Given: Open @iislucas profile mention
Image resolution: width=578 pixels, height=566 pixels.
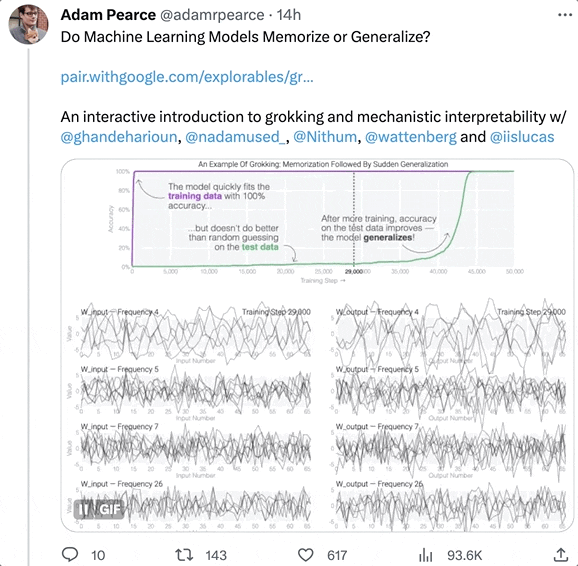Looking at the screenshot, I should click(x=522, y=137).
